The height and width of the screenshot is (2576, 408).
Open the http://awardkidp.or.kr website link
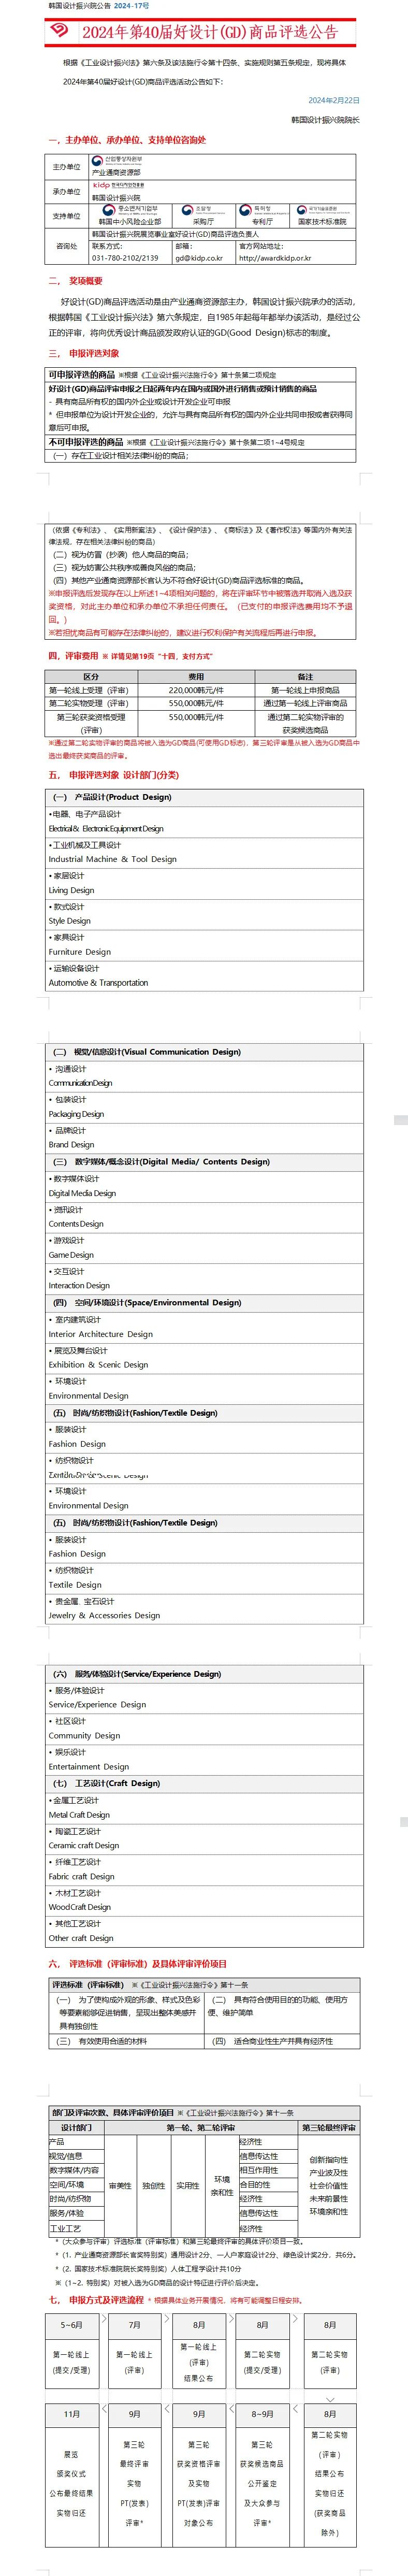point(275,258)
